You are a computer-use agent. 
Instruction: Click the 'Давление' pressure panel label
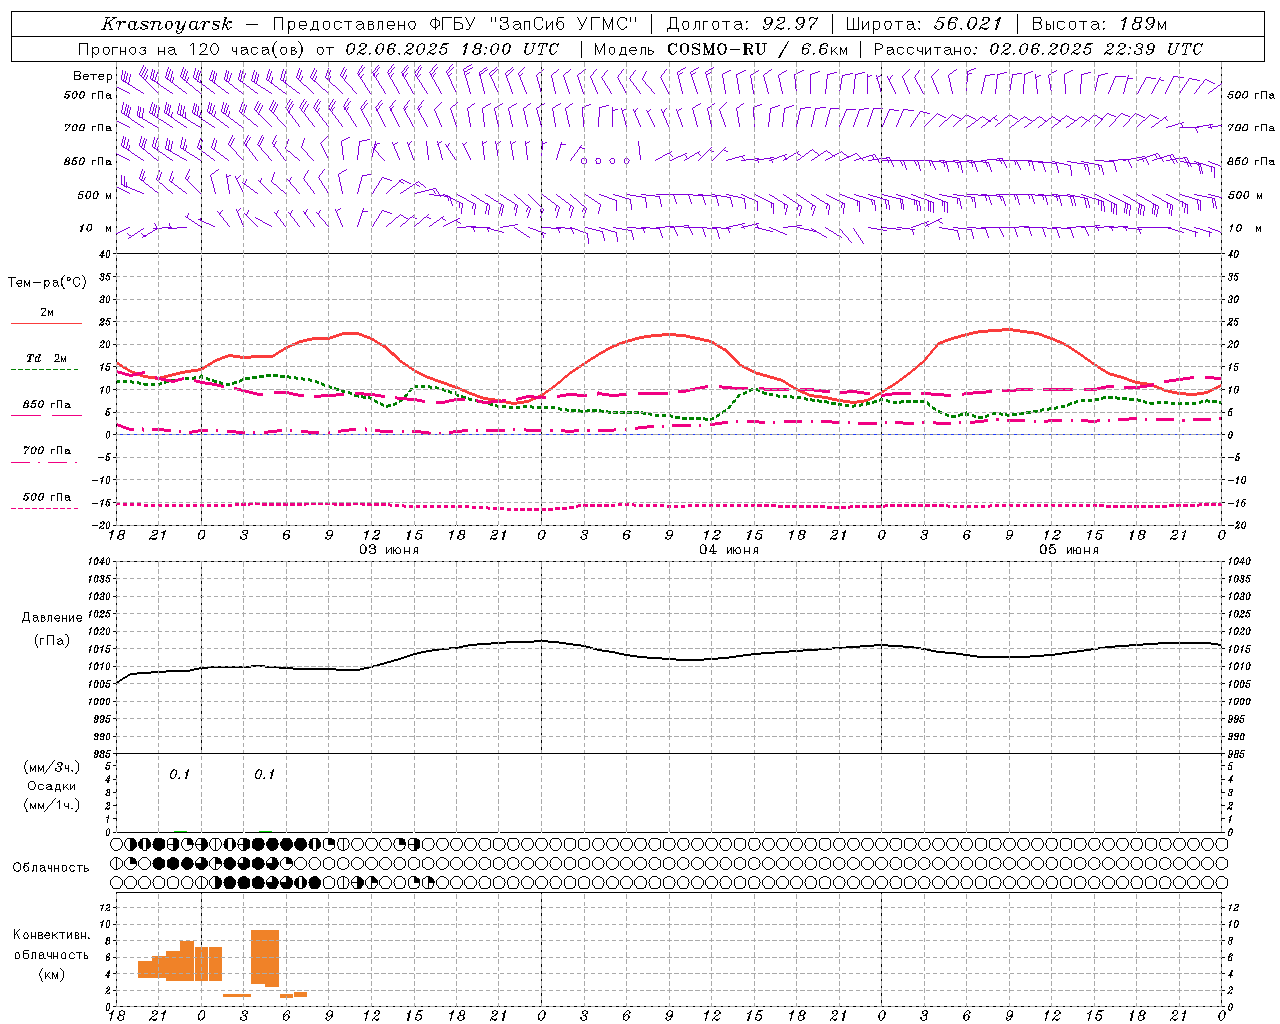[52, 618]
